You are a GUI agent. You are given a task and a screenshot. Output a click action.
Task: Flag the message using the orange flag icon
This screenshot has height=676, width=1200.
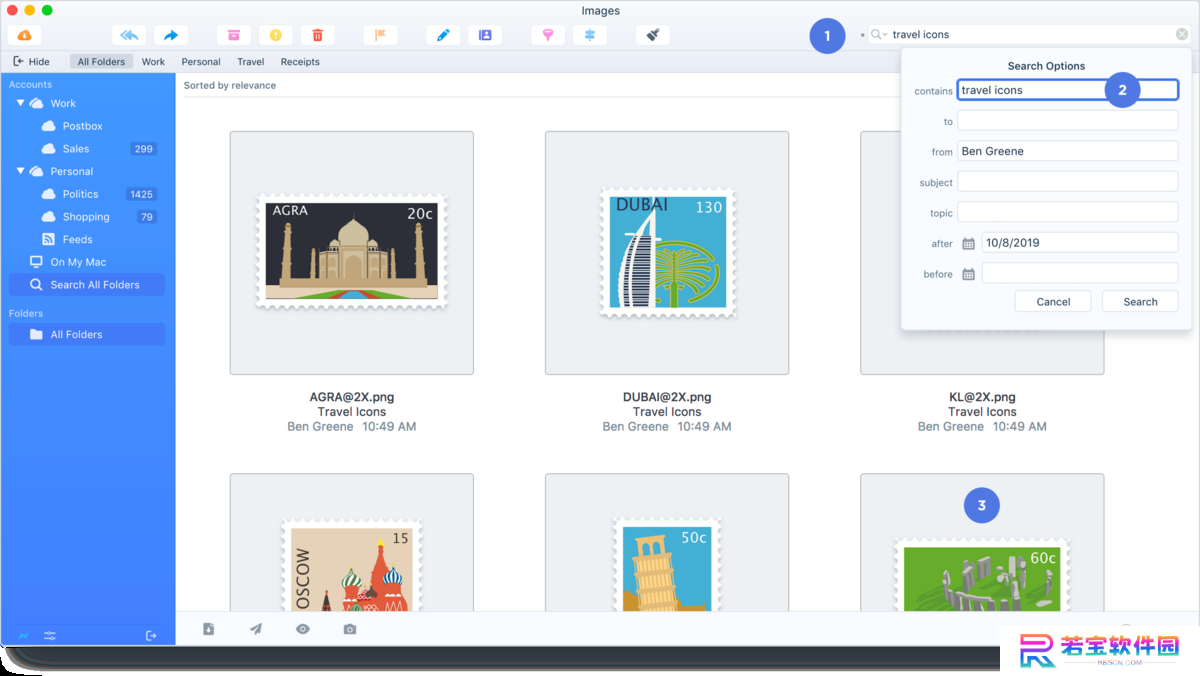tap(380, 35)
